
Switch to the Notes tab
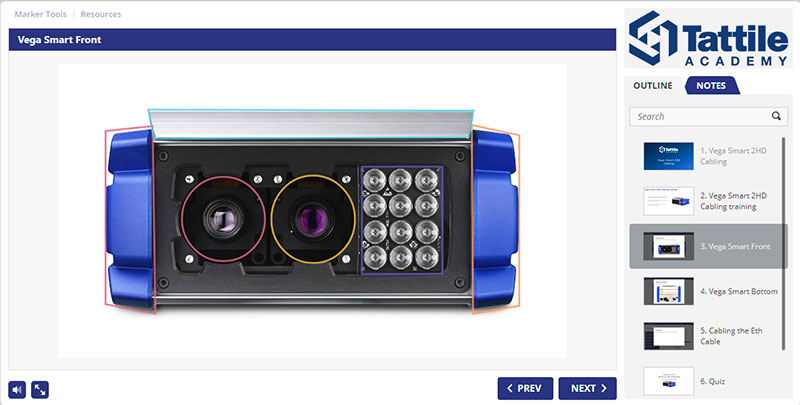click(711, 86)
